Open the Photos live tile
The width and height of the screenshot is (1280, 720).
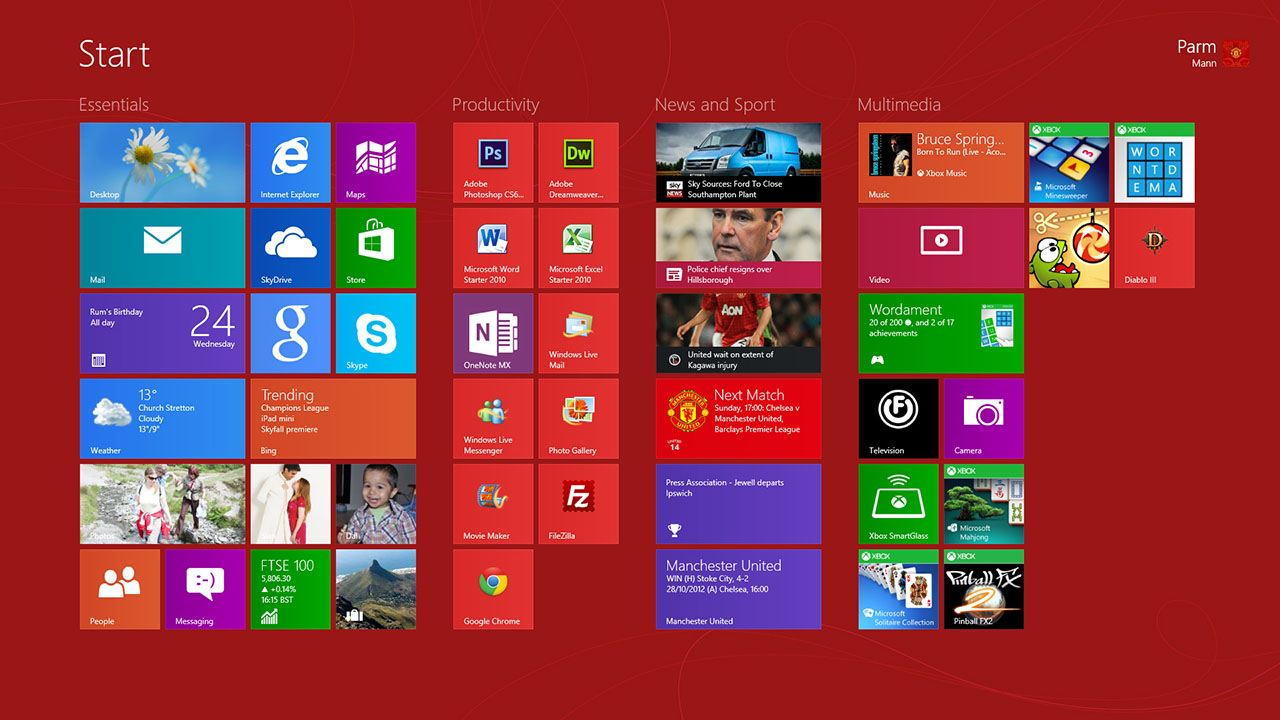click(162, 504)
